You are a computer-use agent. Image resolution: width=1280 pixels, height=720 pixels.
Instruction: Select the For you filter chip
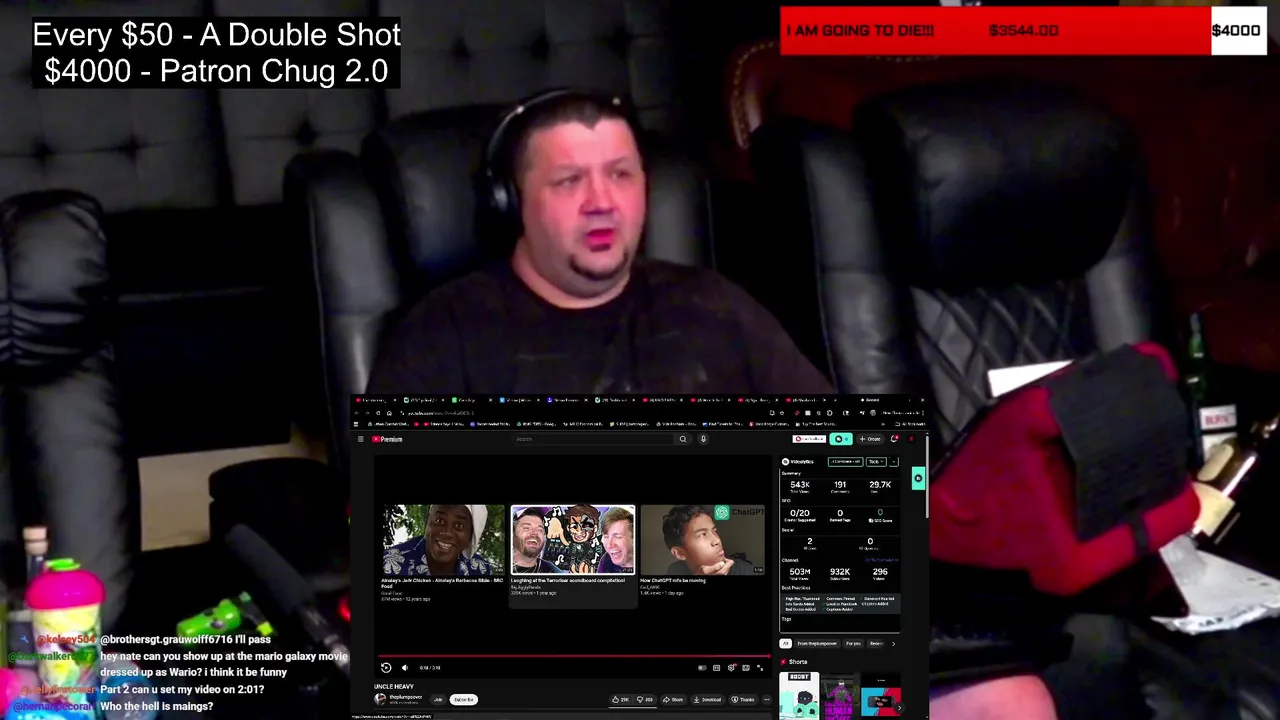(x=853, y=643)
